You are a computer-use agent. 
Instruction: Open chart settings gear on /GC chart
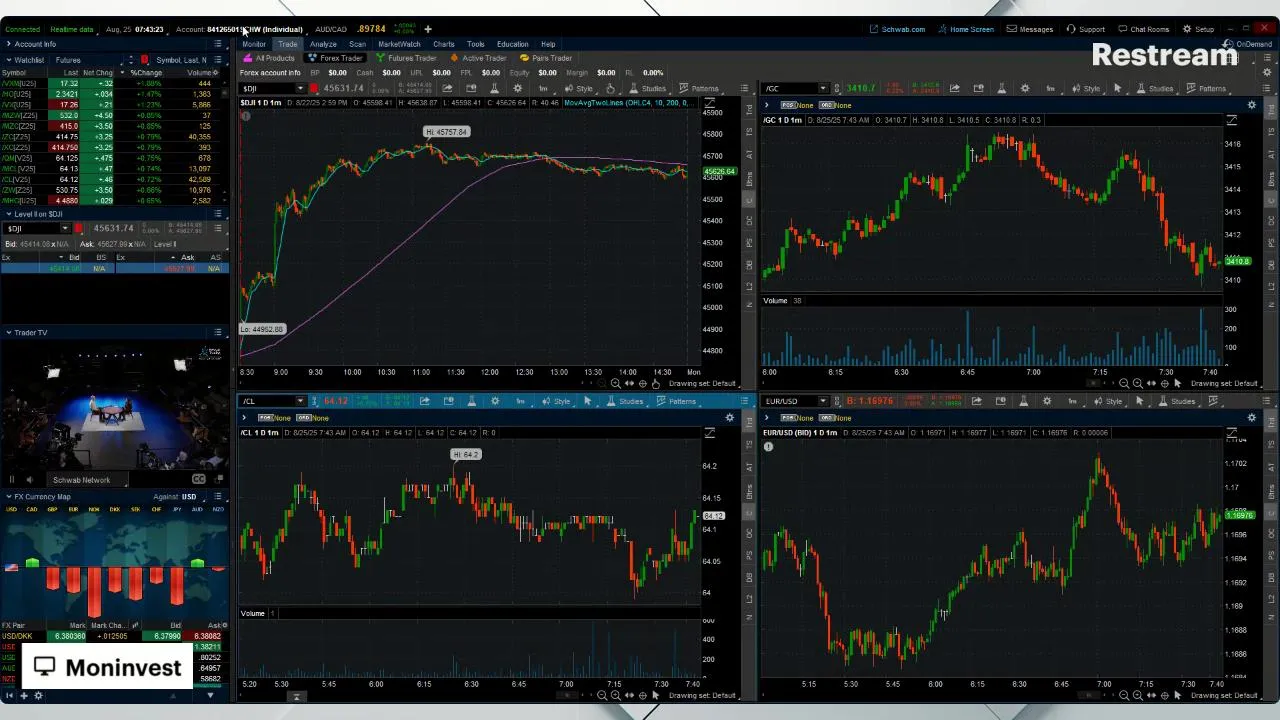[1025, 88]
